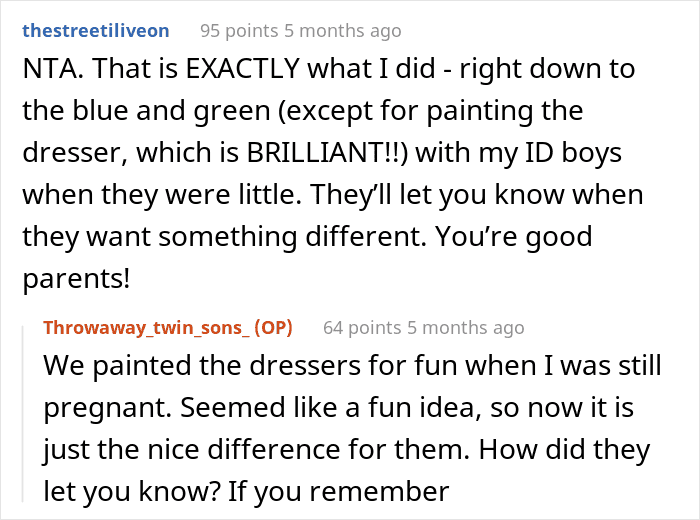
Task: Click the "64 points" score on OP's reply
Action: [364, 327]
